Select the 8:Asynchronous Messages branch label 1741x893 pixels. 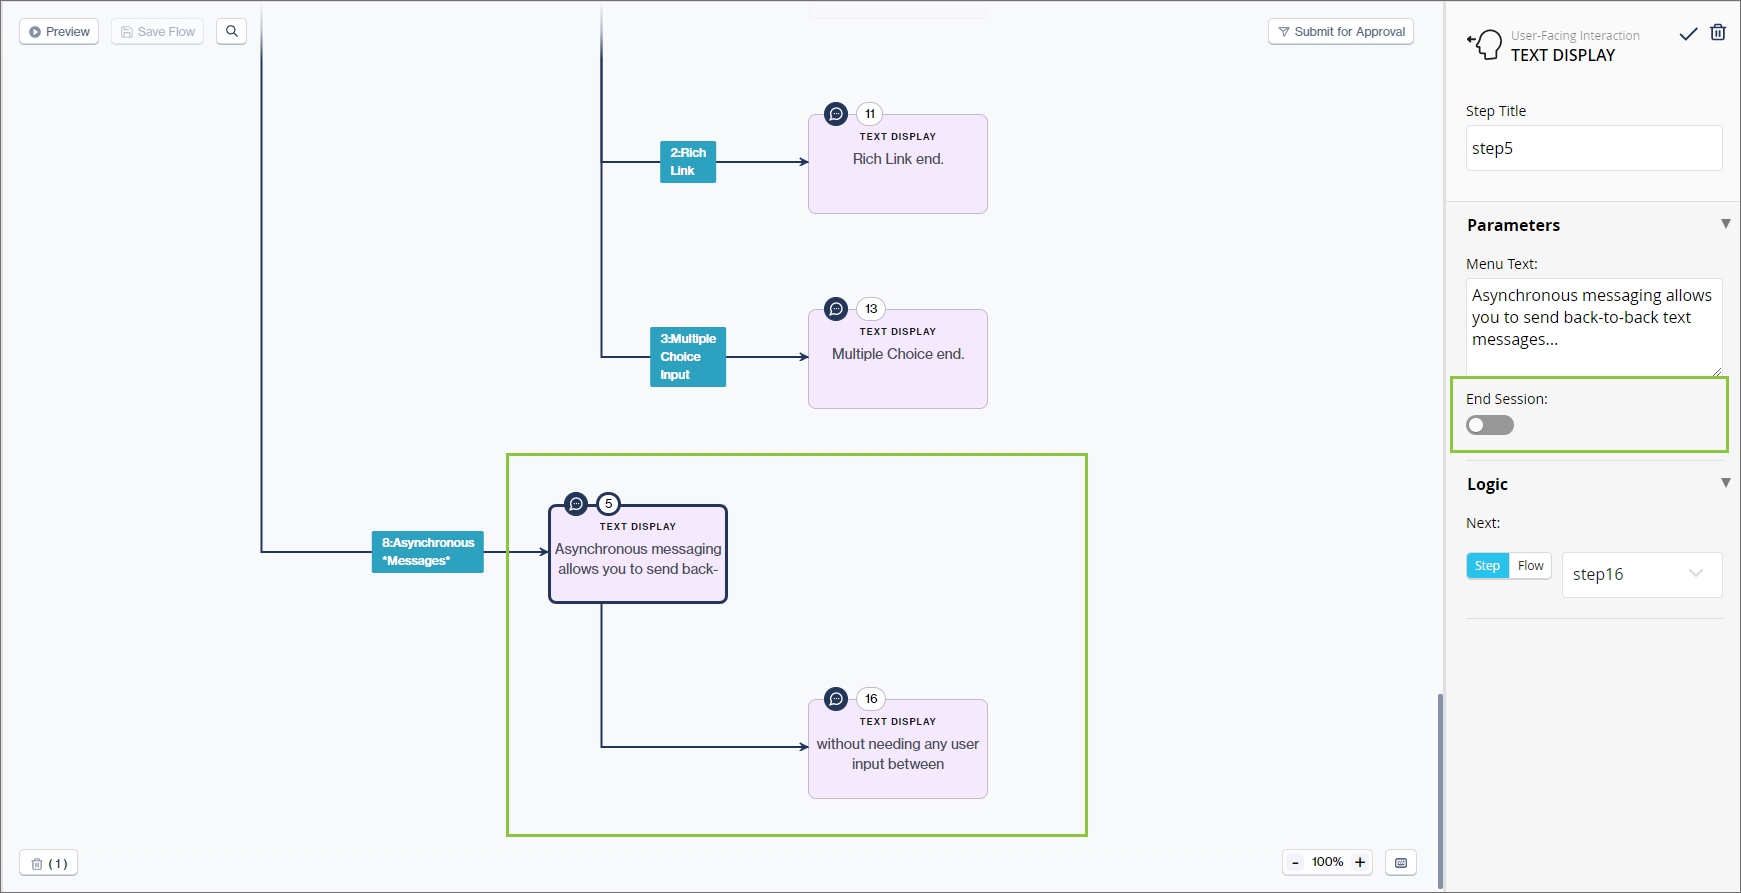click(427, 552)
